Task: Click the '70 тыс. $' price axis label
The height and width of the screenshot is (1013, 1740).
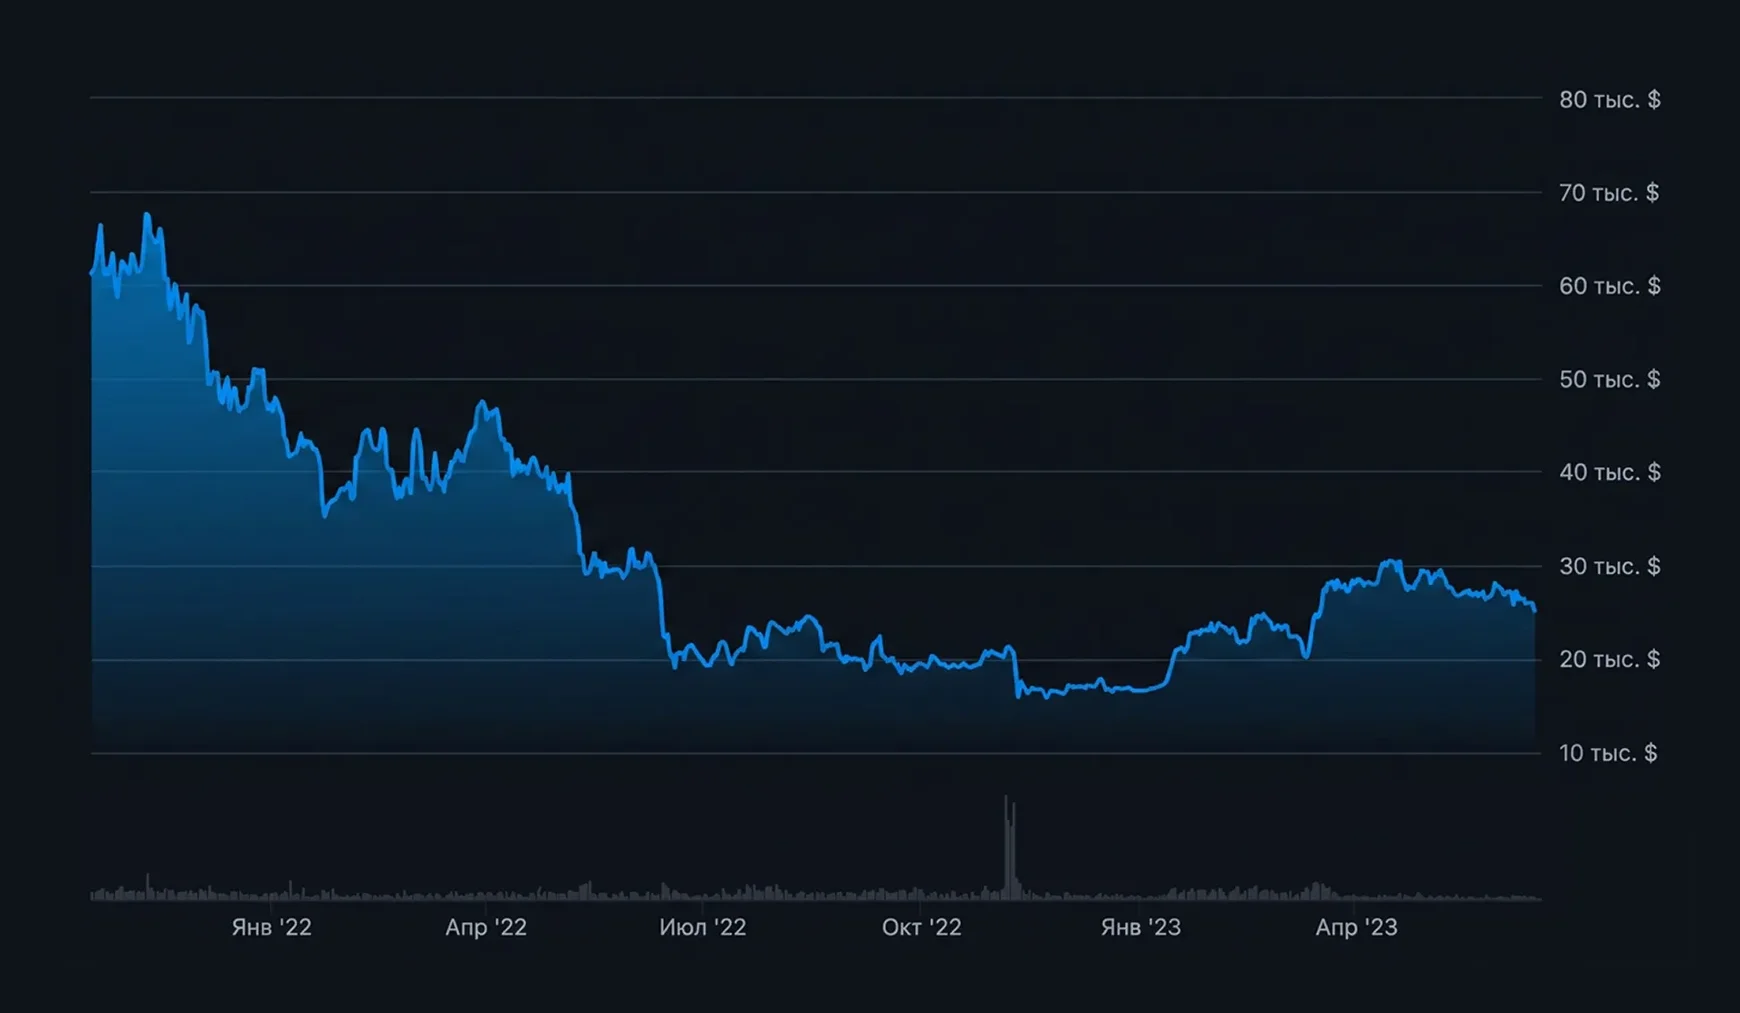Action: (1609, 192)
